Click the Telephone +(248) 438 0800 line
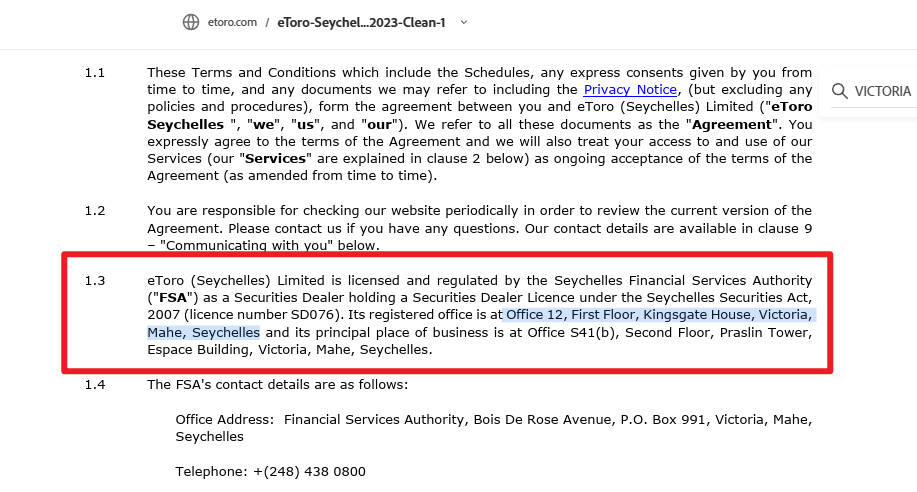The width and height of the screenshot is (917, 492). [x=270, y=472]
